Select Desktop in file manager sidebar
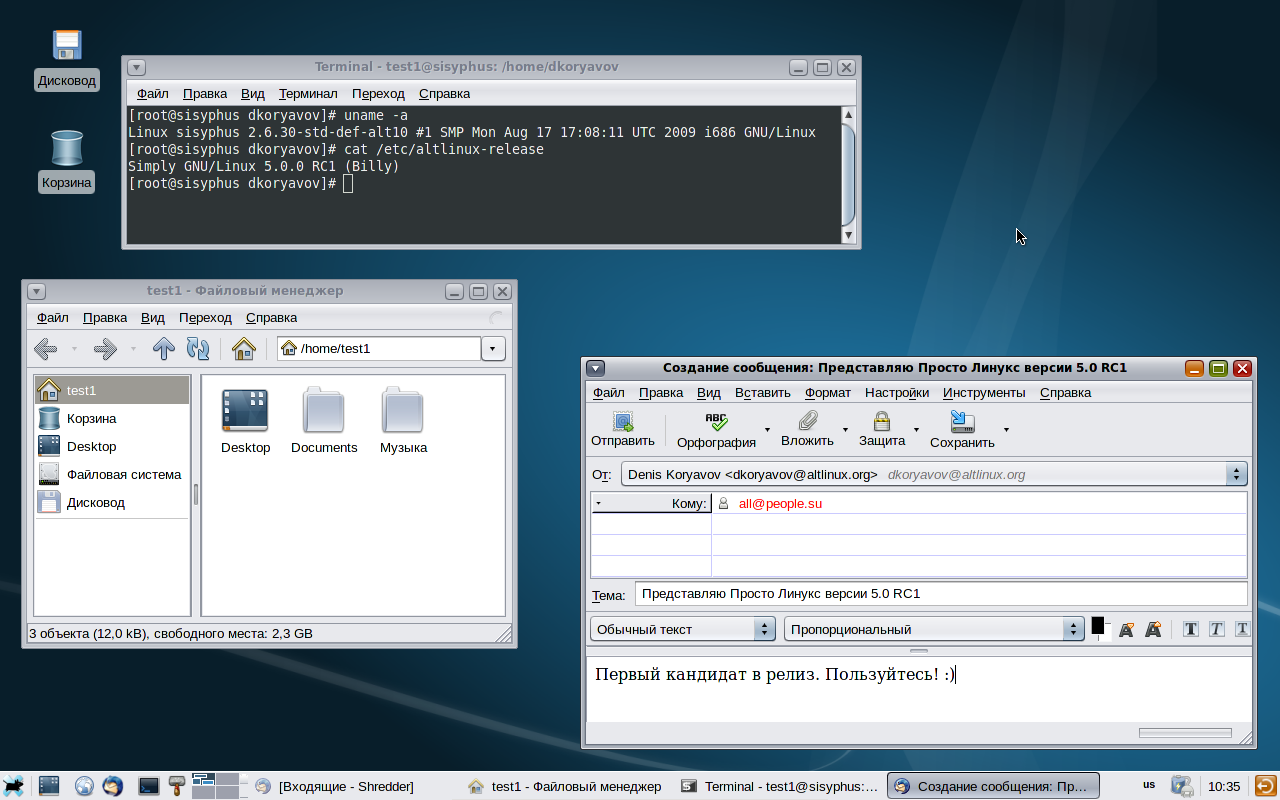Image resolution: width=1280 pixels, height=800 pixels. [x=112, y=446]
